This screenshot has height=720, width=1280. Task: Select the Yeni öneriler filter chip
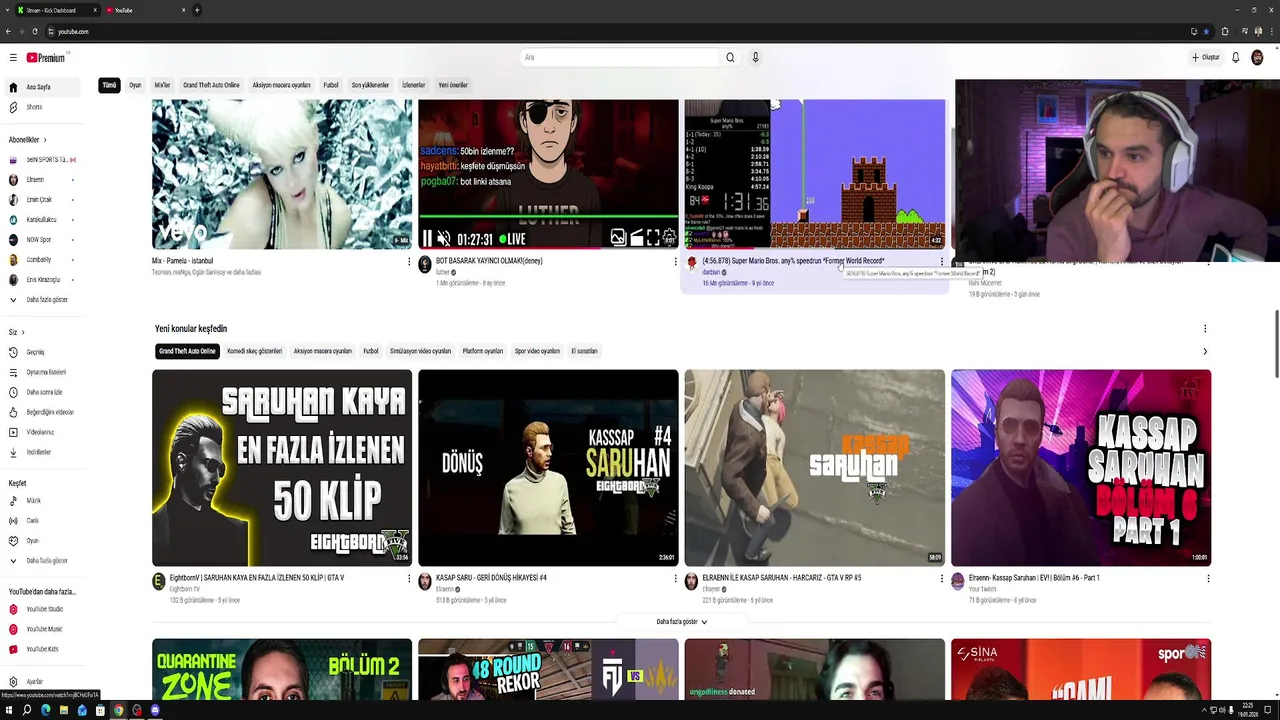tap(453, 85)
